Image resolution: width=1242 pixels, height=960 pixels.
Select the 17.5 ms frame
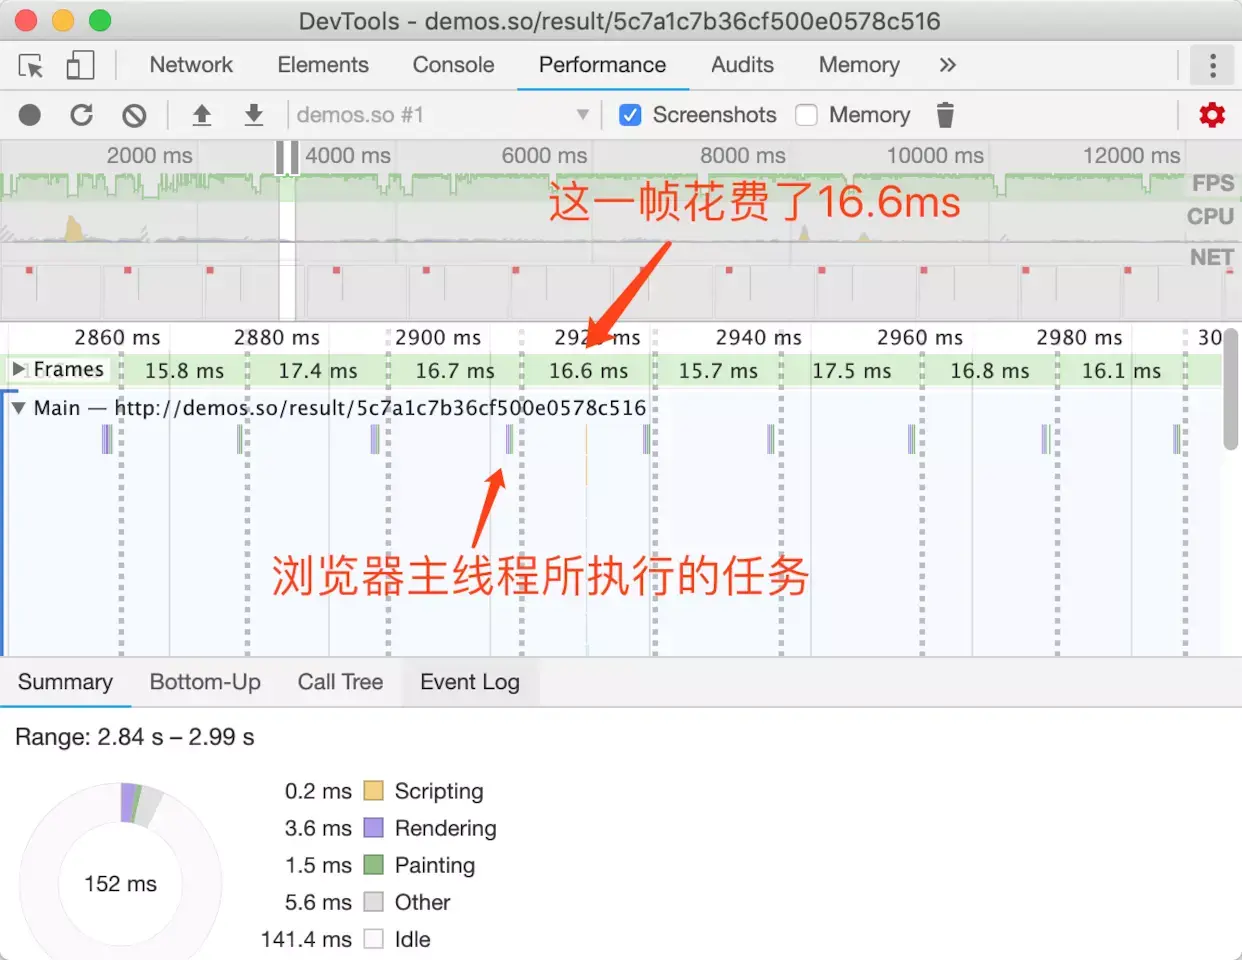coord(851,371)
